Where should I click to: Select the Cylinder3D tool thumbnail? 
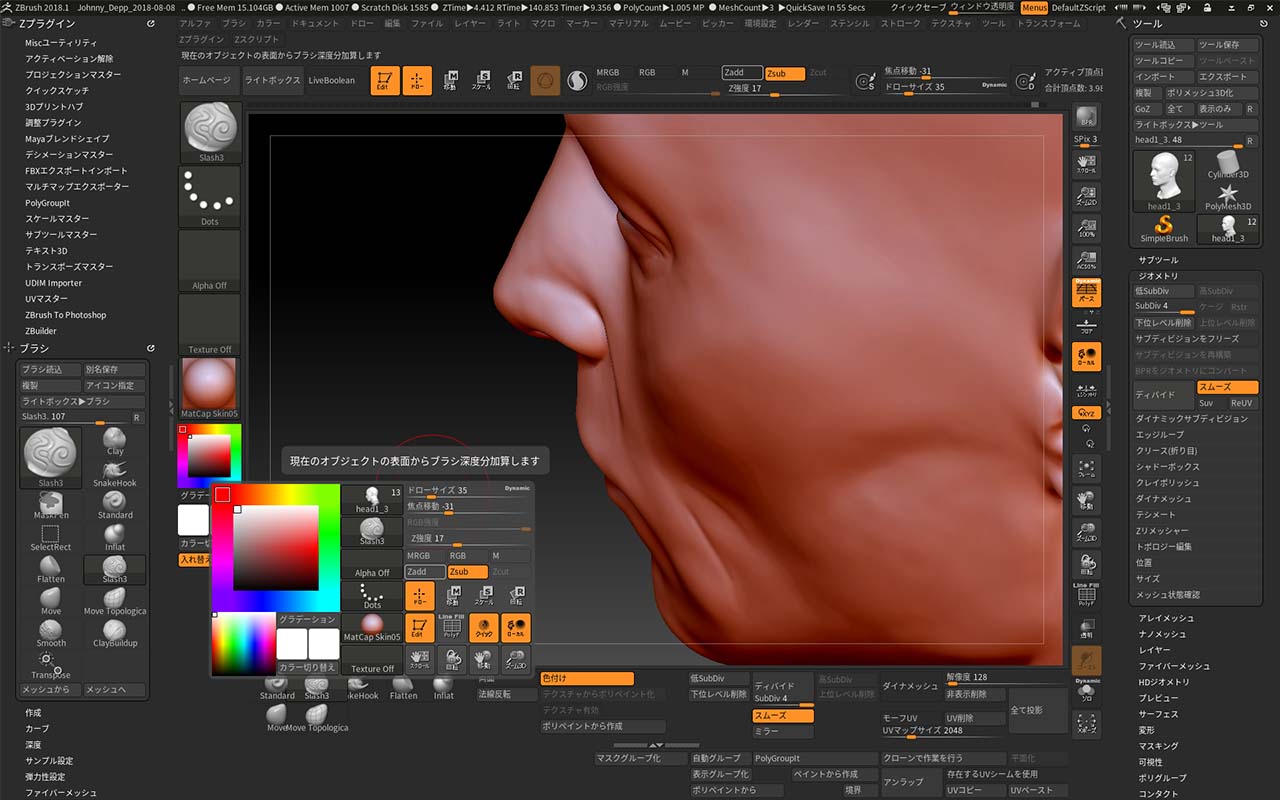[x=1228, y=165]
